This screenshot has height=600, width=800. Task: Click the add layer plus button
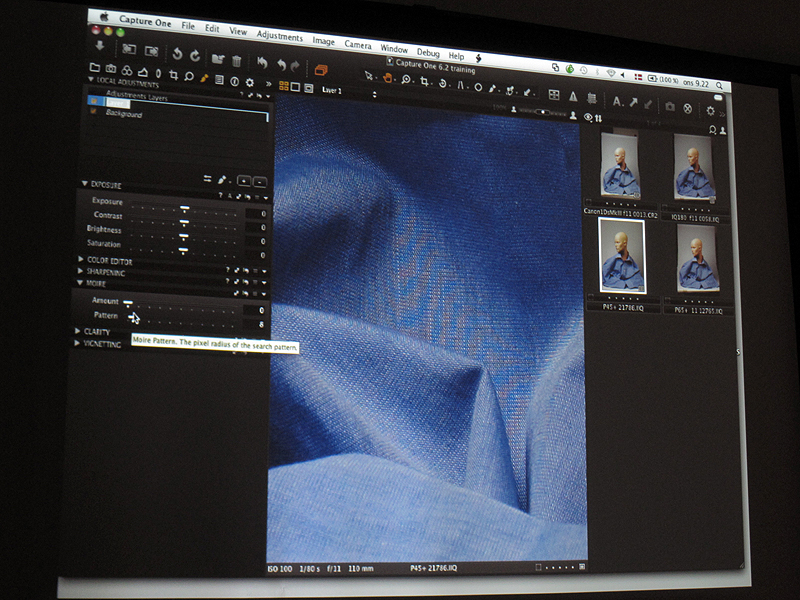[244, 181]
